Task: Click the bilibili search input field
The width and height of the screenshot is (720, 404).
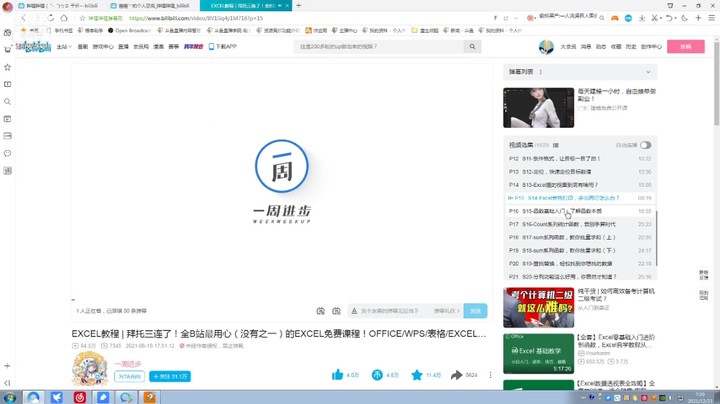Action: click(x=379, y=46)
